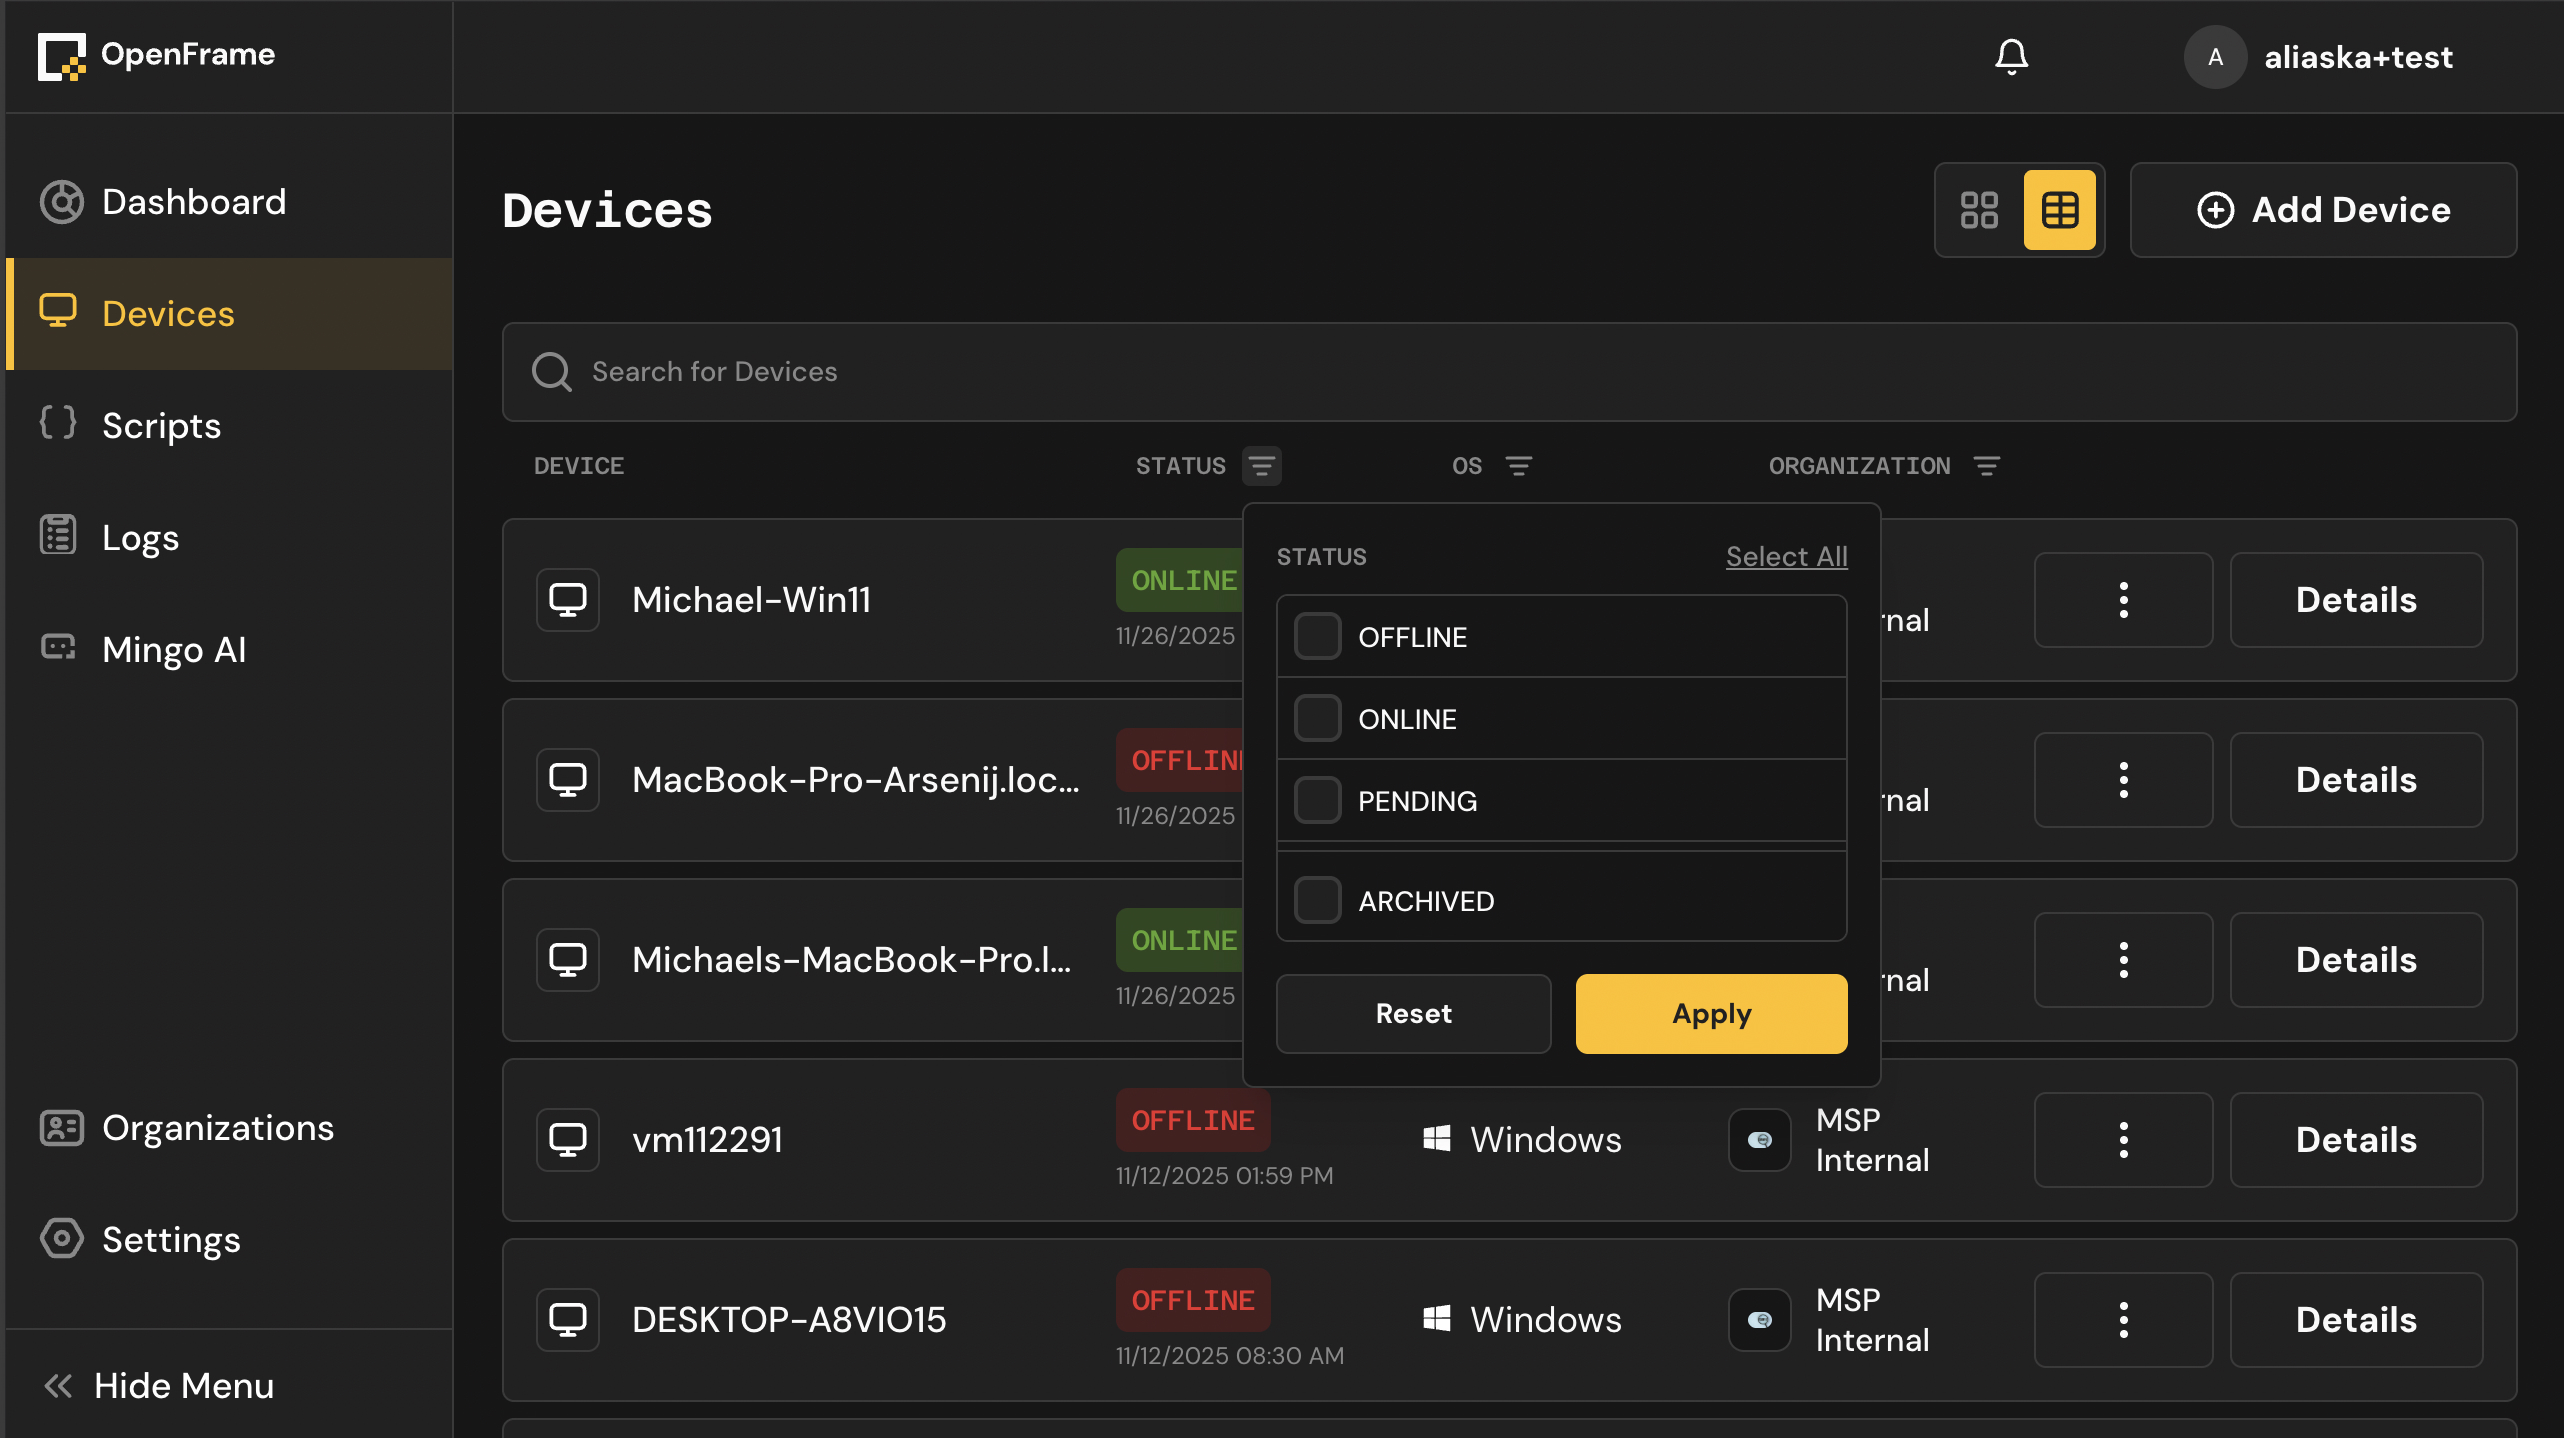Image resolution: width=2564 pixels, height=1438 pixels.
Task: Click Windows OS icon in DESKTOP-A8VIO15 row
Action: (1437, 1319)
